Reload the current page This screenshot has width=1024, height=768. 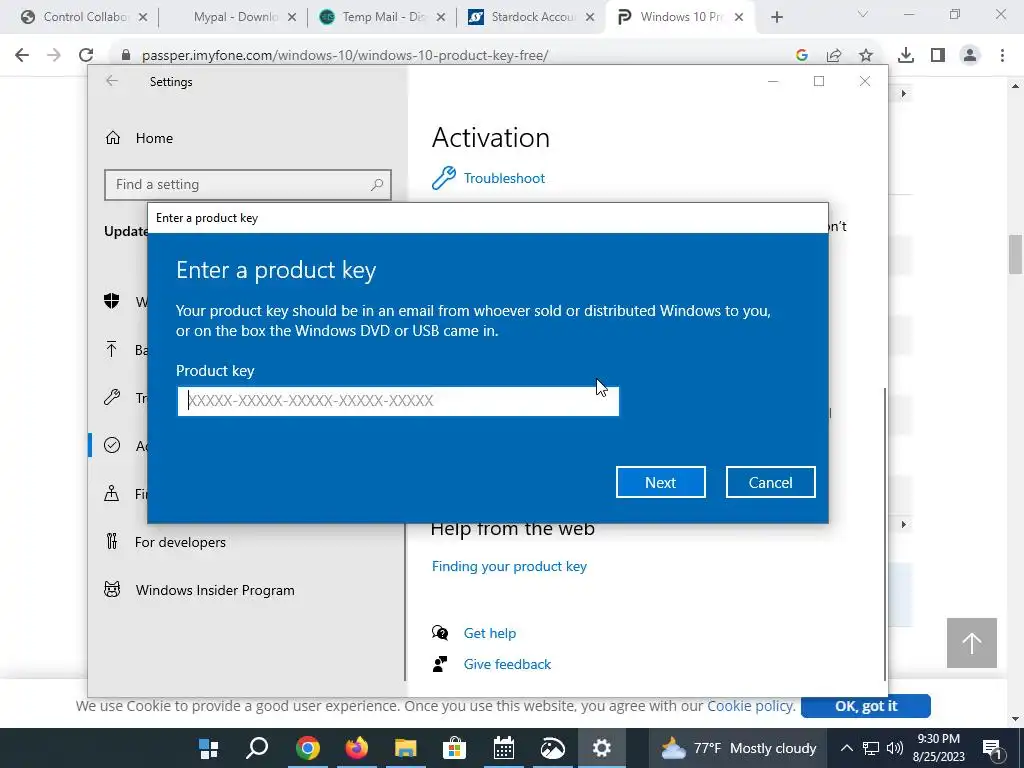[x=86, y=56]
